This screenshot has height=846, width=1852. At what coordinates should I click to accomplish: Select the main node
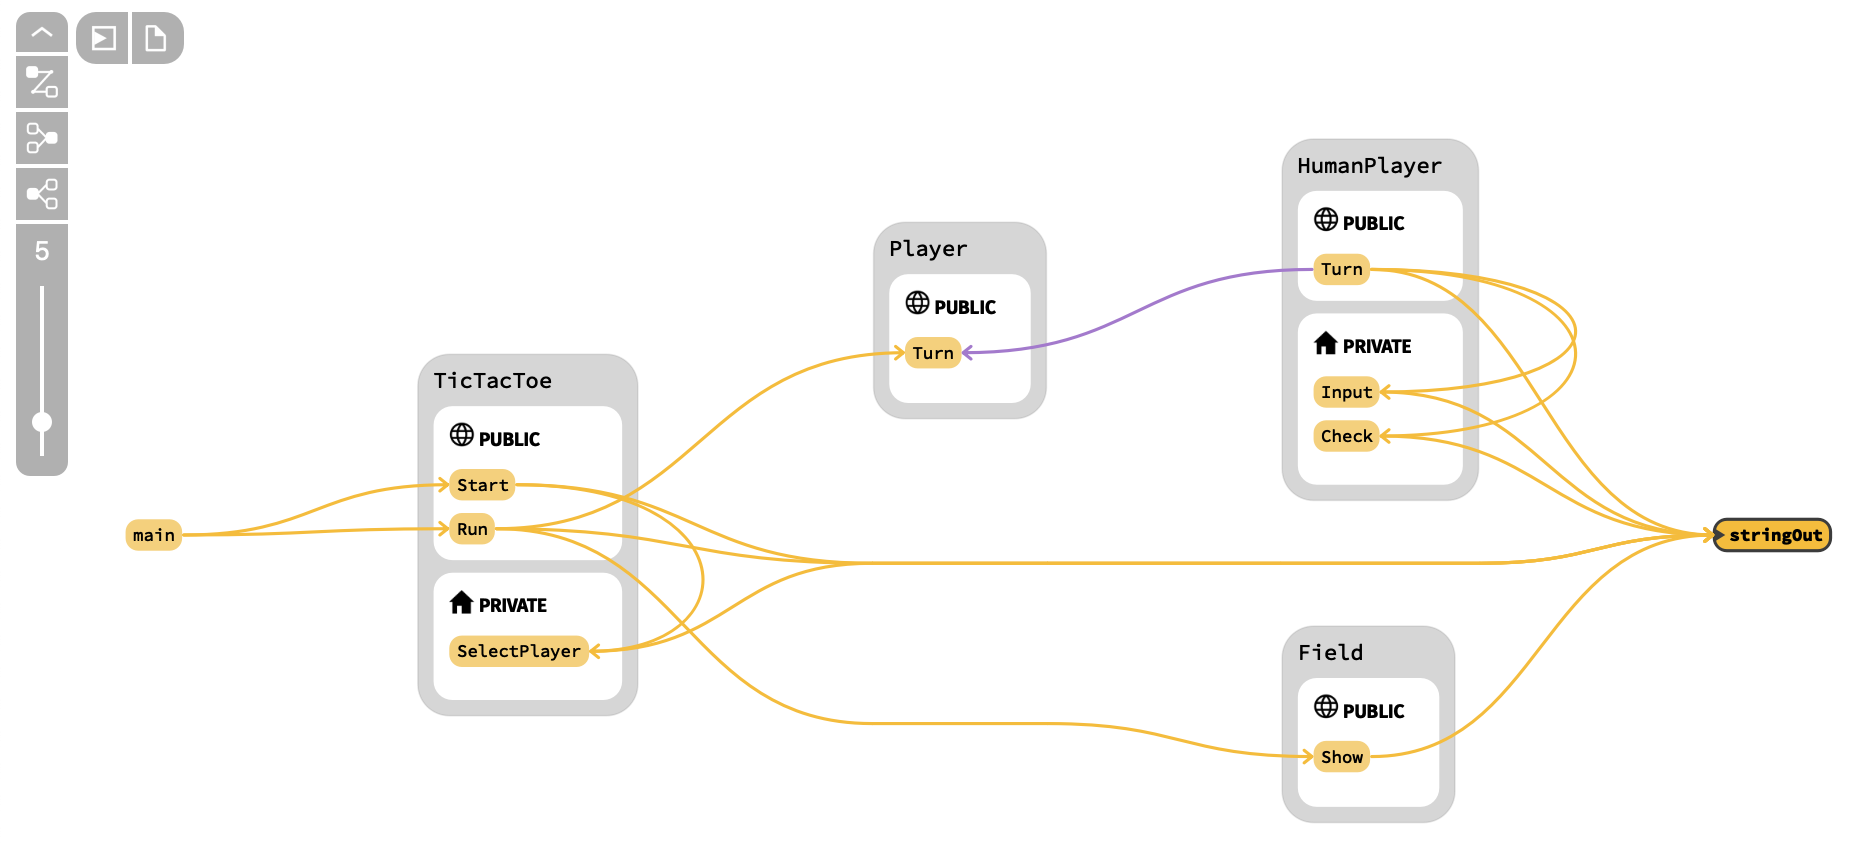point(154,535)
